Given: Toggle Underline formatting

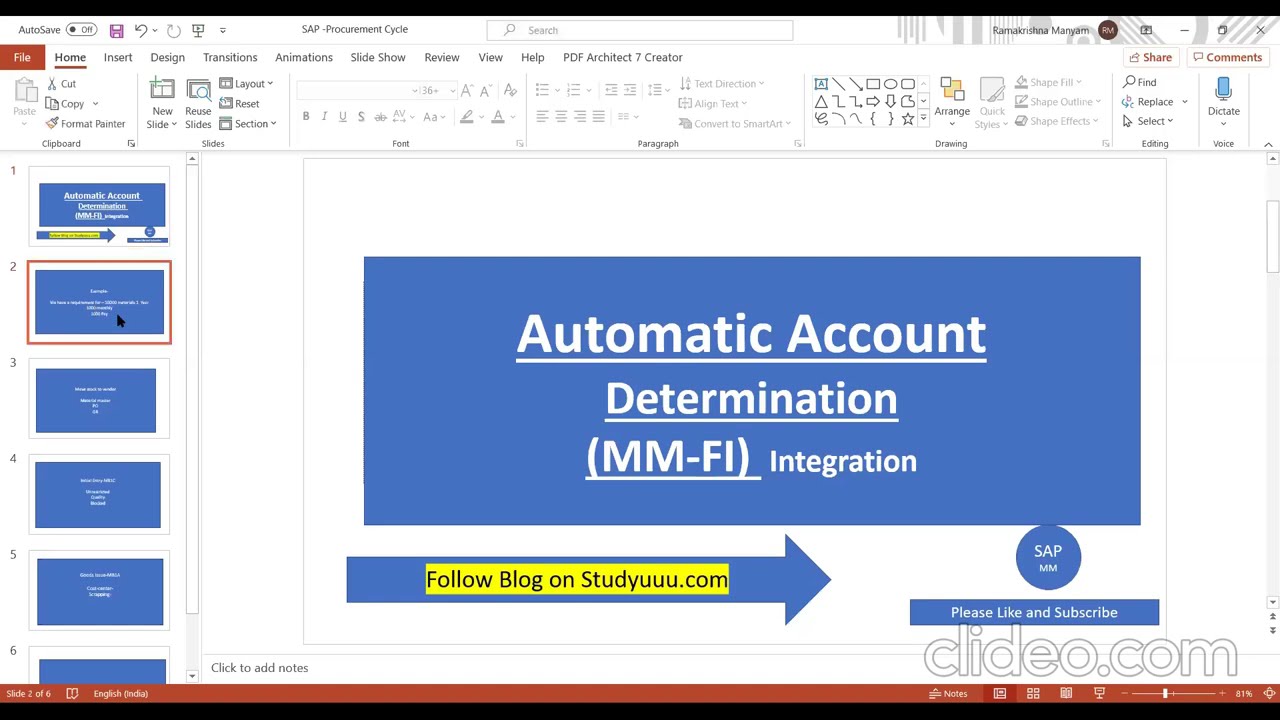Looking at the screenshot, I should pyautogui.click(x=342, y=117).
